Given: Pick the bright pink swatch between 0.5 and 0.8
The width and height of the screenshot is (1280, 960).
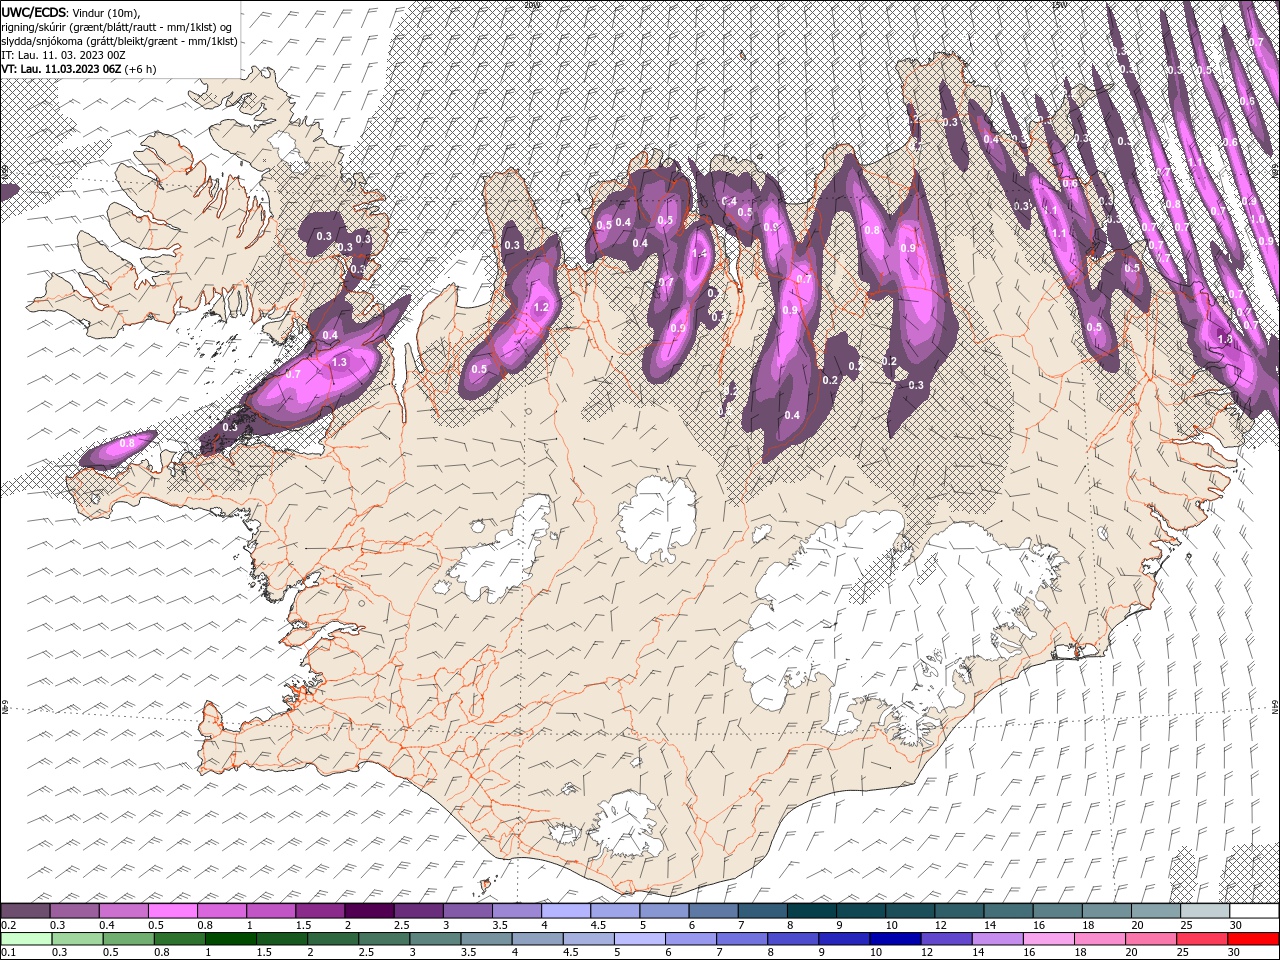Looking at the screenshot, I should pos(172,911).
